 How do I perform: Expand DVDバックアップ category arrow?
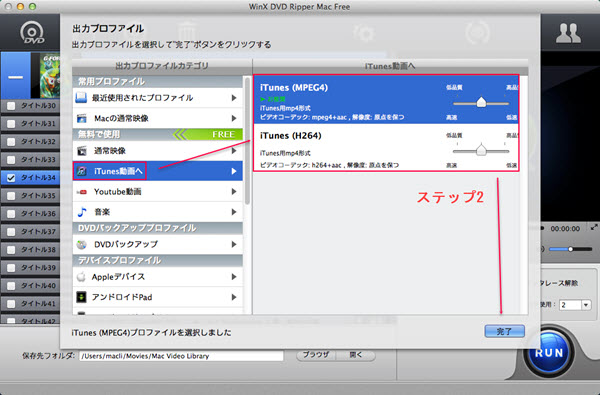pos(234,244)
